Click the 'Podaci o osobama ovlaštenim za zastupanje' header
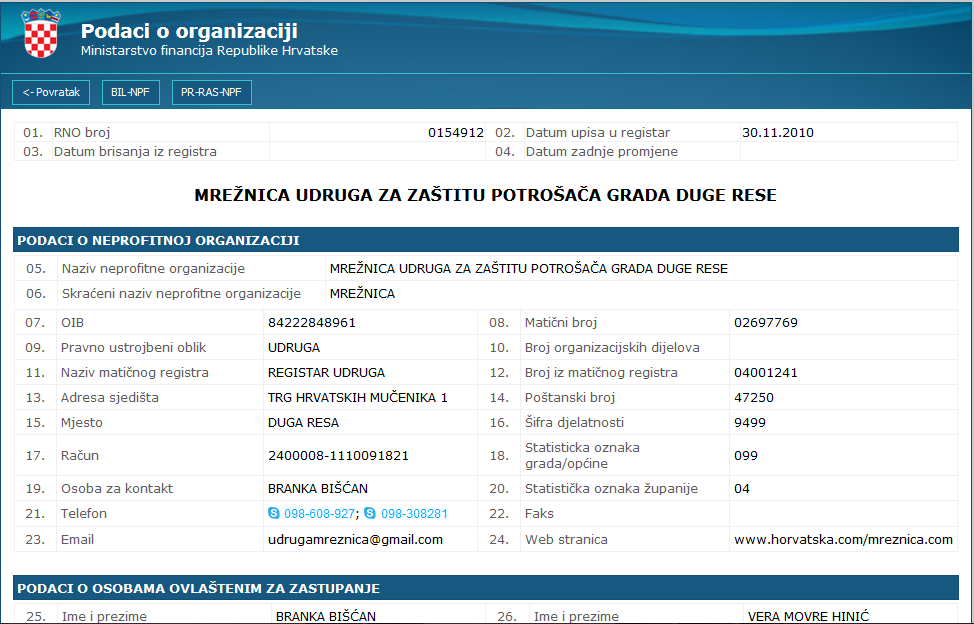 pyautogui.click(x=198, y=588)
